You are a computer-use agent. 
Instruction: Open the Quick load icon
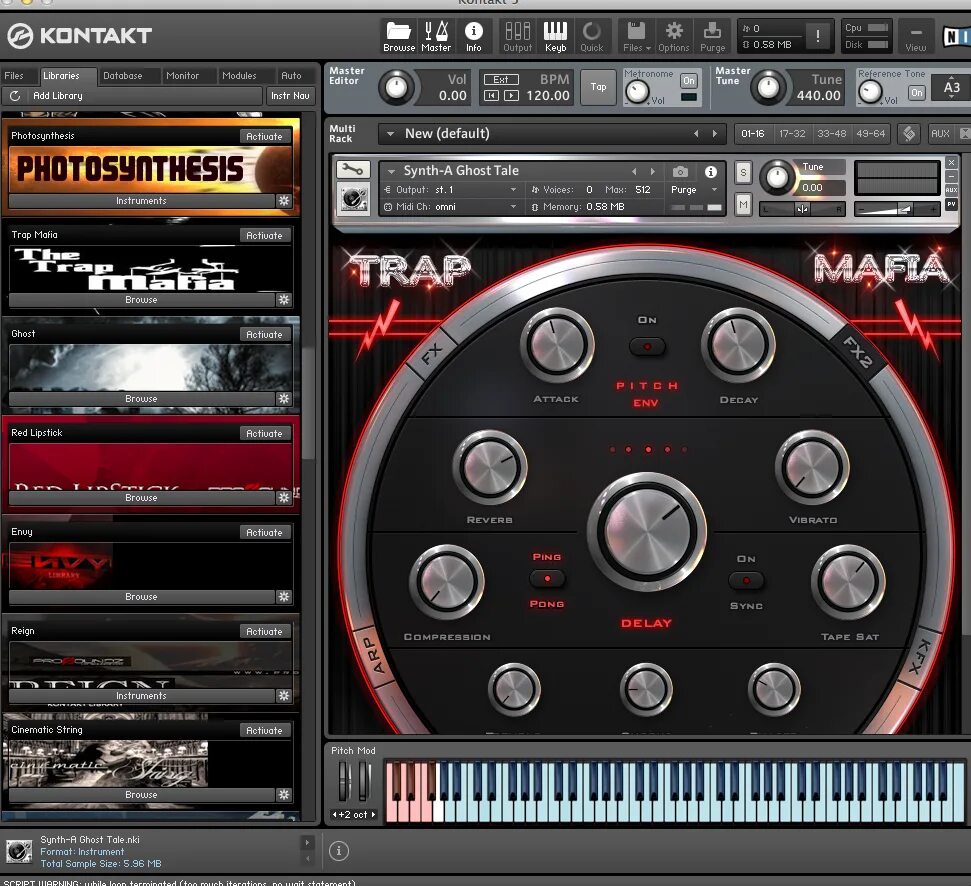click(x=592, y=36)
